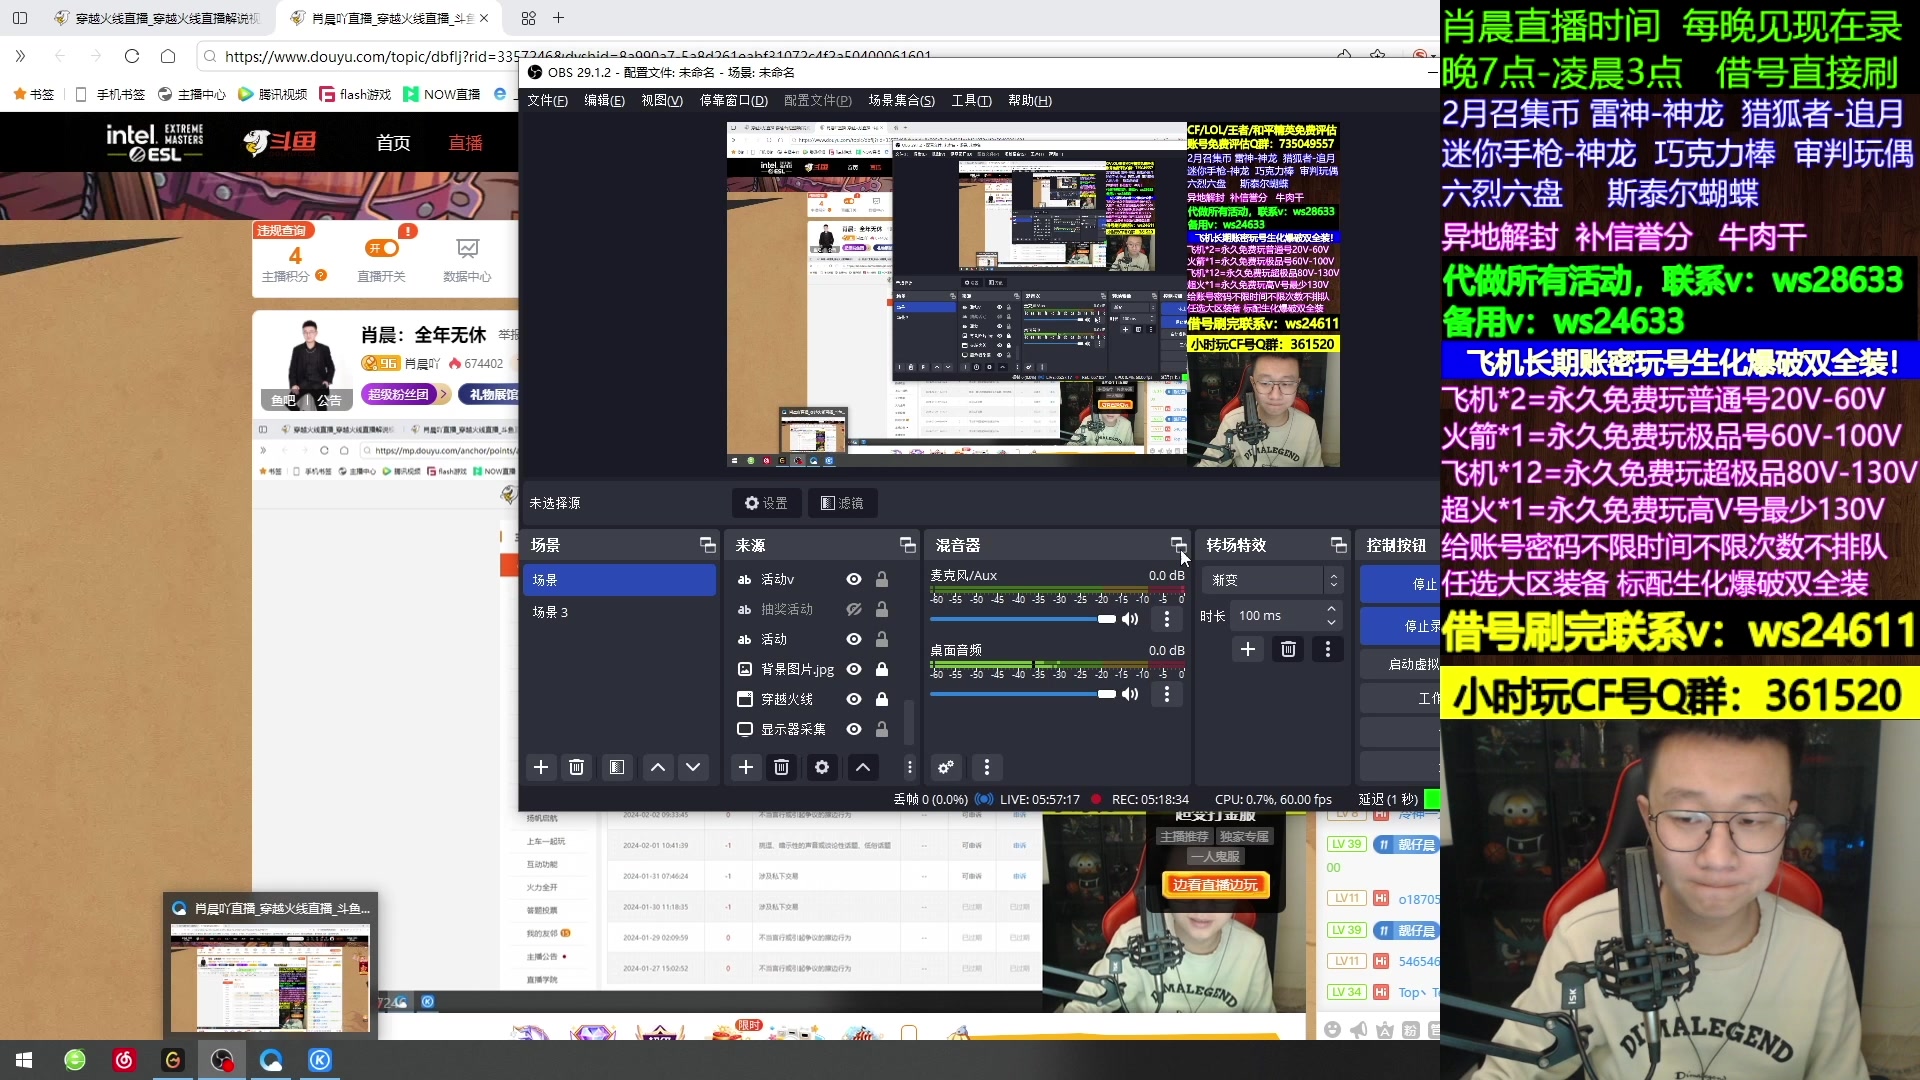Go to browser home page icon

coord(168,56)
